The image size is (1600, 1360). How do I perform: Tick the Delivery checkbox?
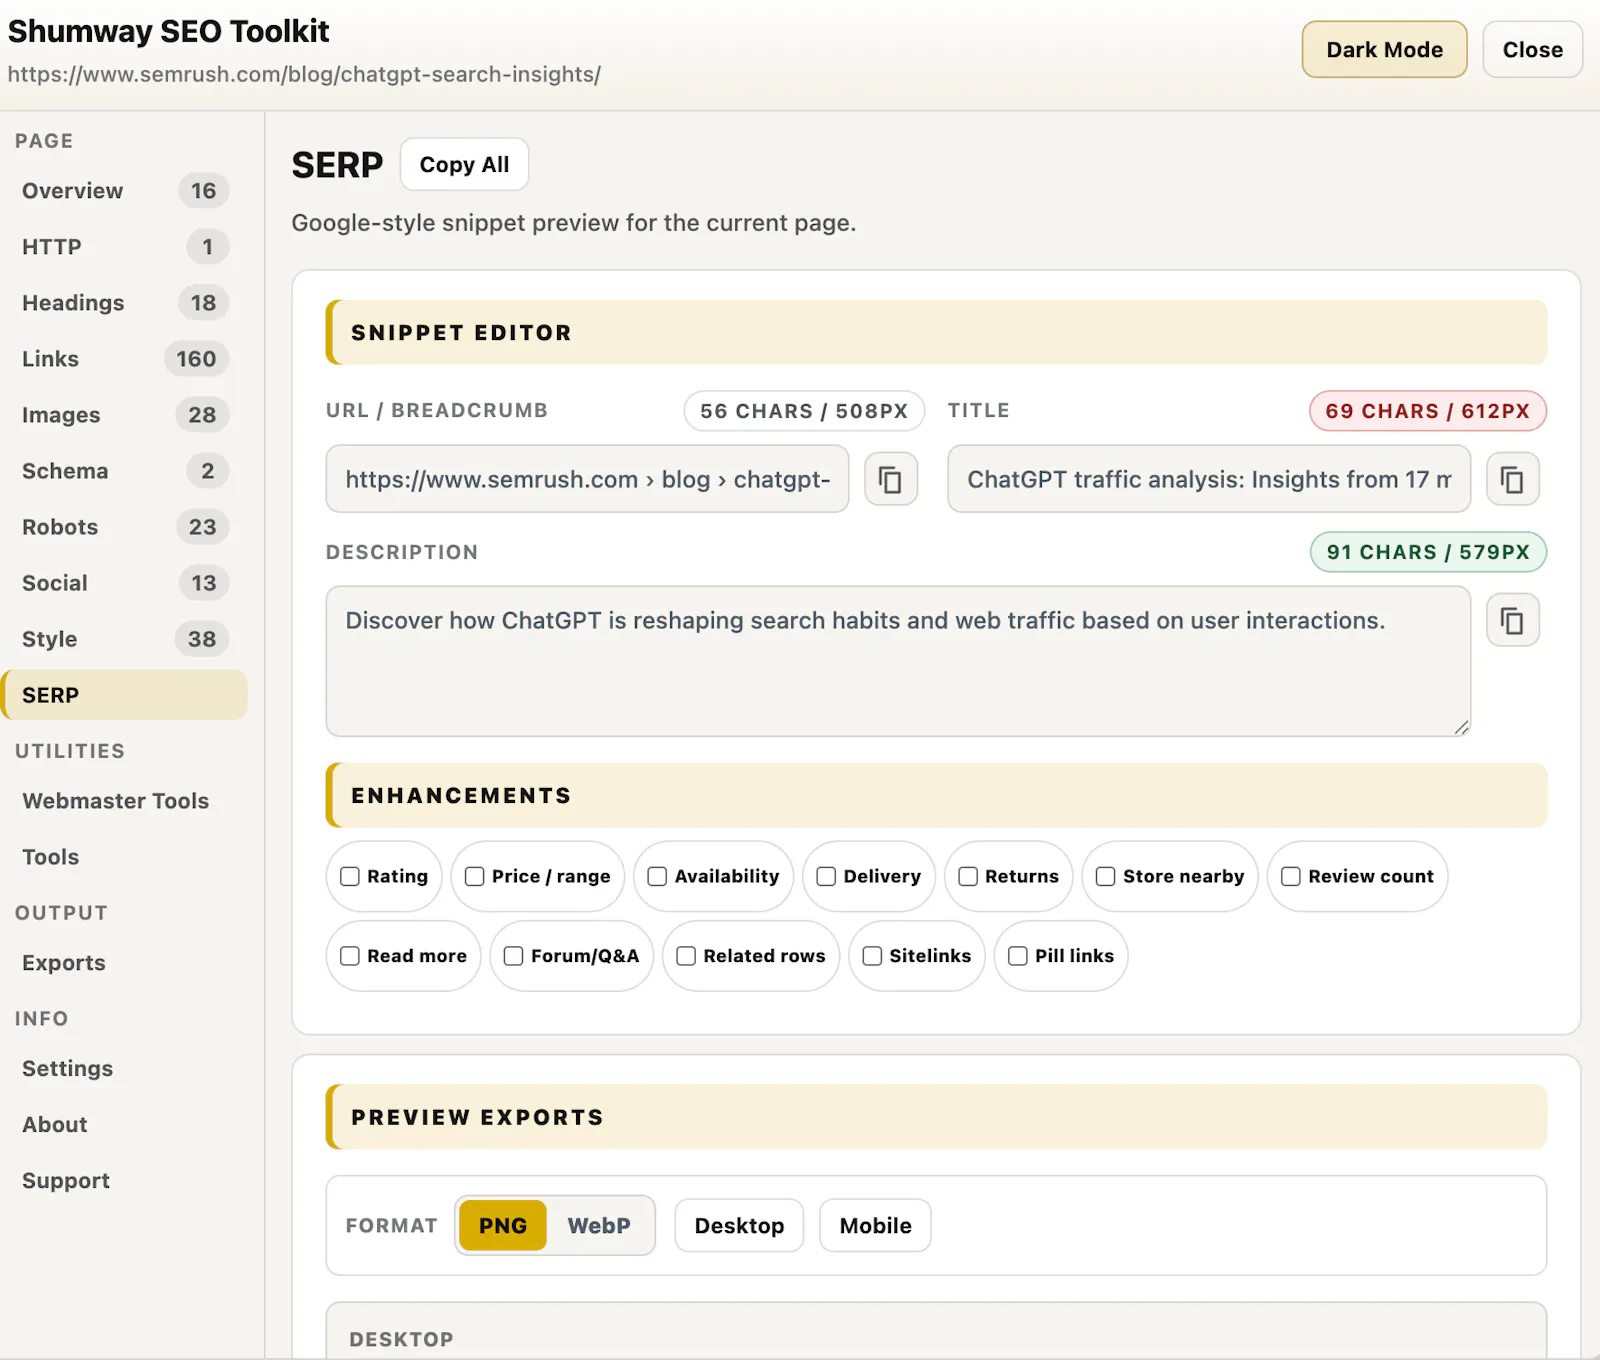826,876
